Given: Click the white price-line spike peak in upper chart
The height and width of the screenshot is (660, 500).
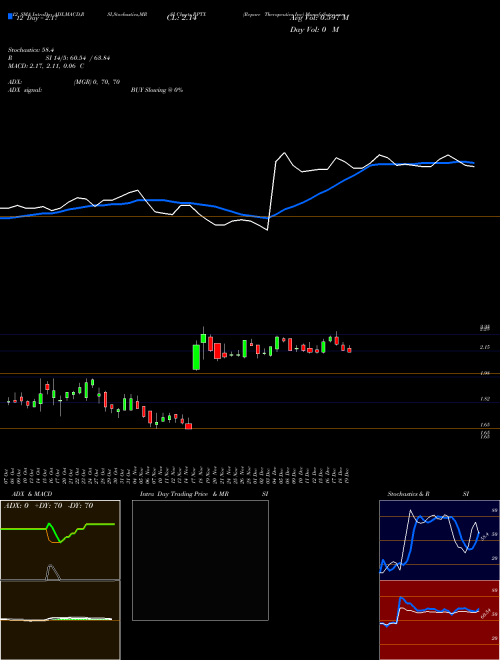Looking at the screenshot, I should [285, 153].
